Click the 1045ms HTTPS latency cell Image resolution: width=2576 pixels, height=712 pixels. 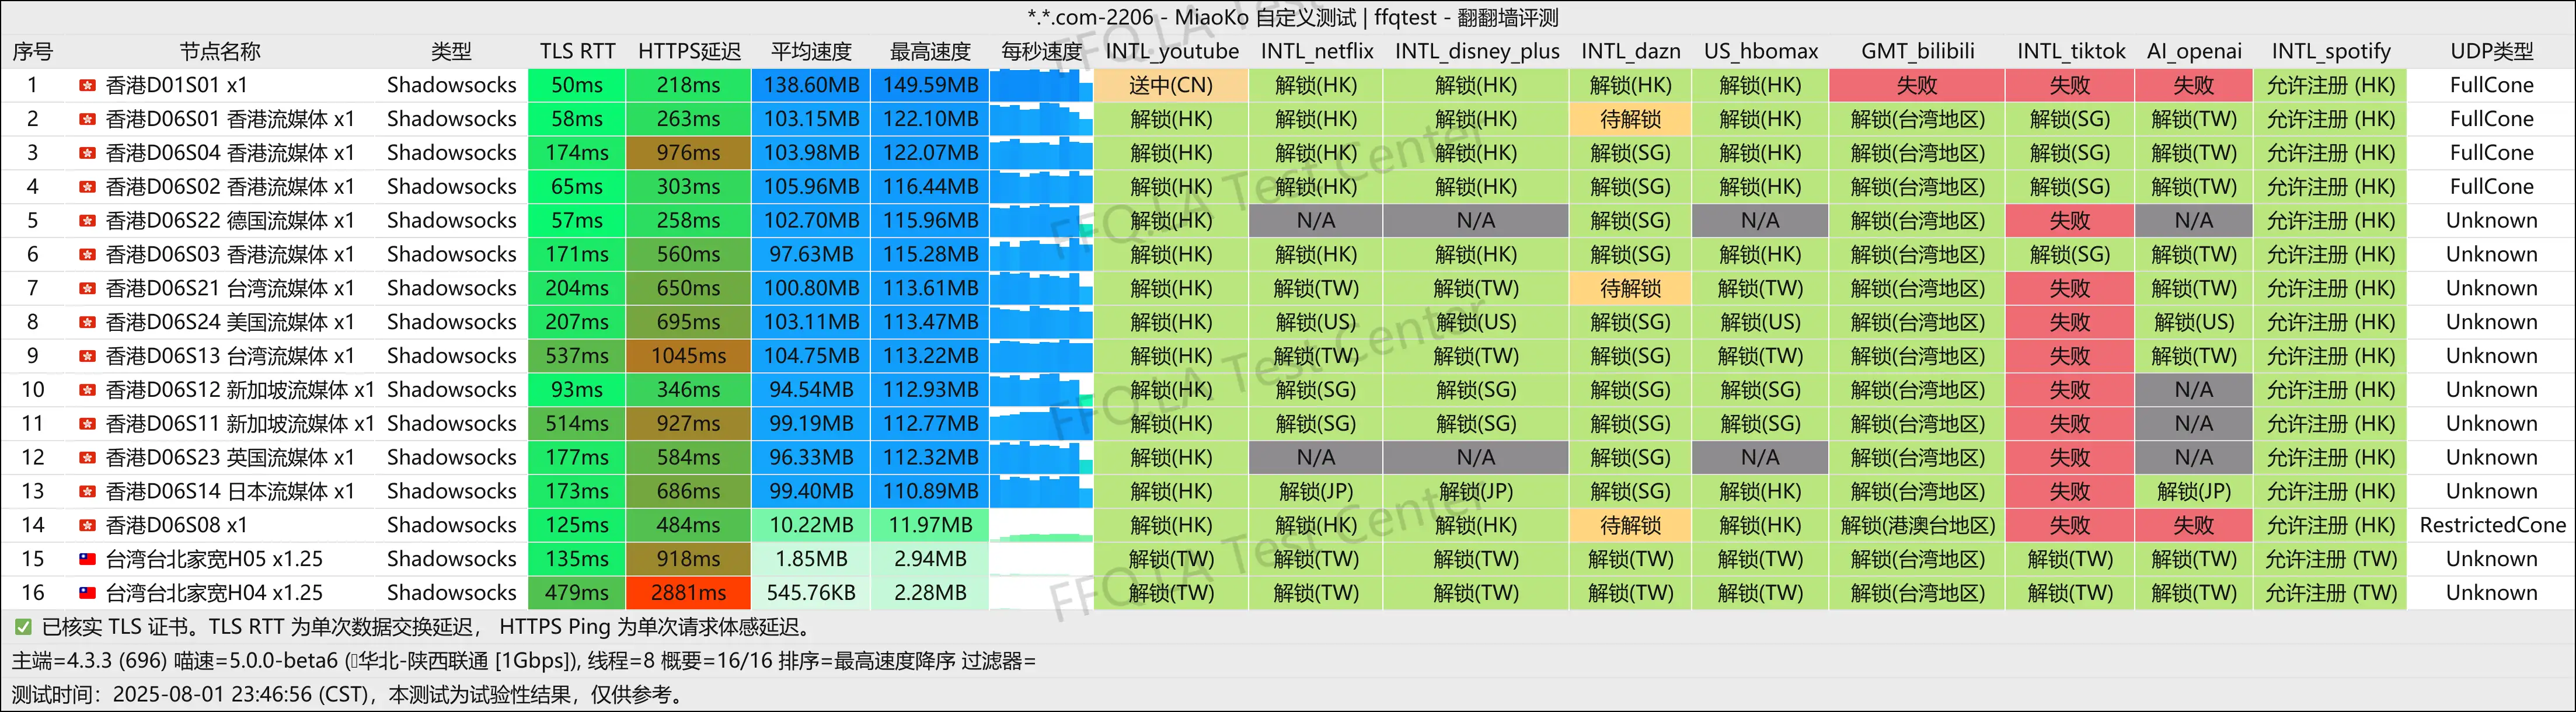point(689,356)
